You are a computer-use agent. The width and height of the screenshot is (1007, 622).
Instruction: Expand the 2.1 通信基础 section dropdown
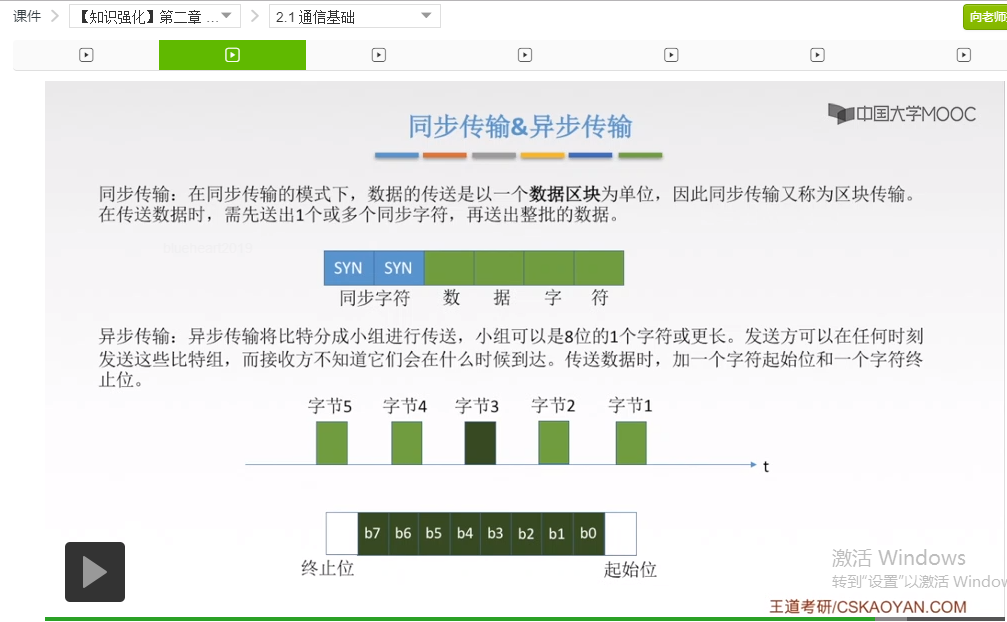[x=355, y=16]
